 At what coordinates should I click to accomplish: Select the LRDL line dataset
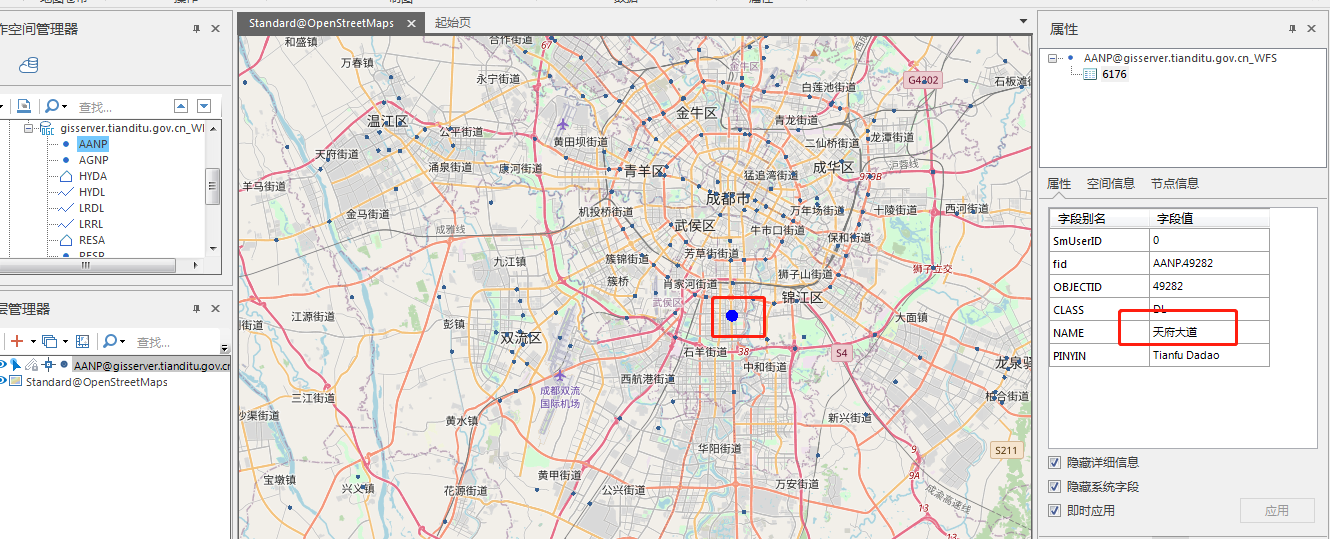point(92,208)
